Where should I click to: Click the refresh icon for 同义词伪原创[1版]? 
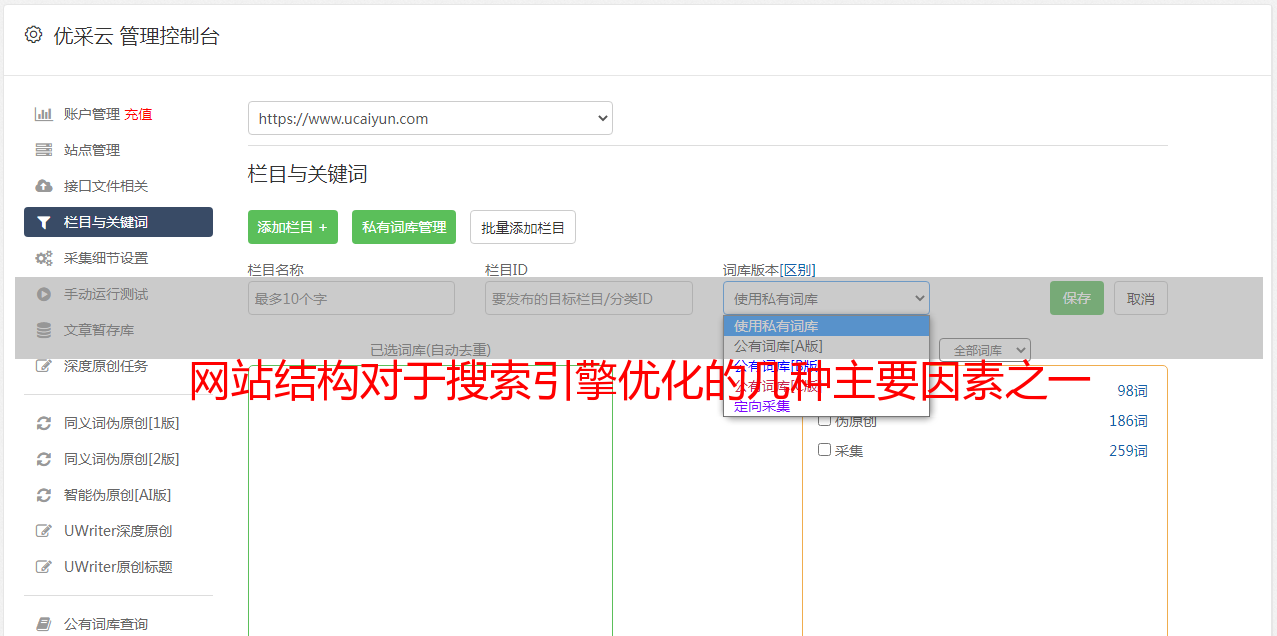[x=44, y=423]
